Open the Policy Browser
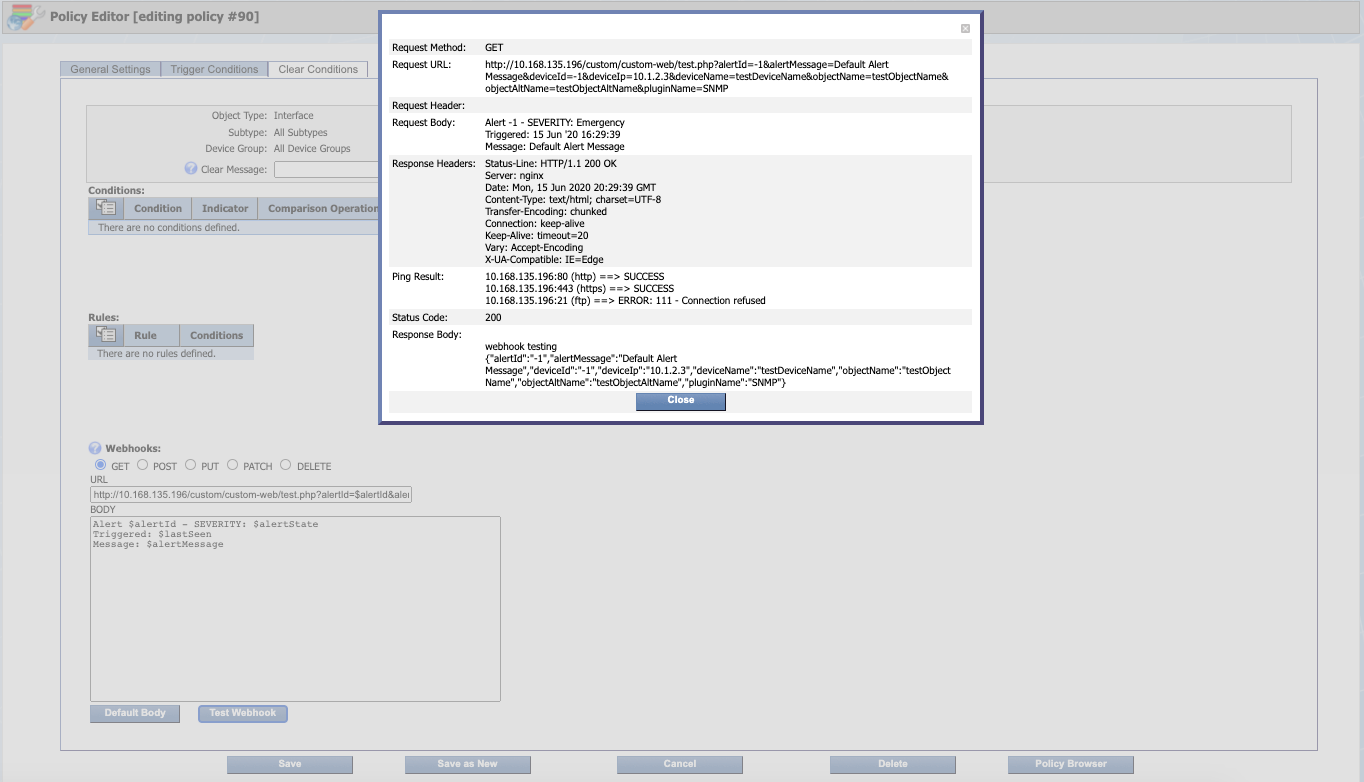The height and width of the screenshot is (782, 1364). tap(1071, 764)
